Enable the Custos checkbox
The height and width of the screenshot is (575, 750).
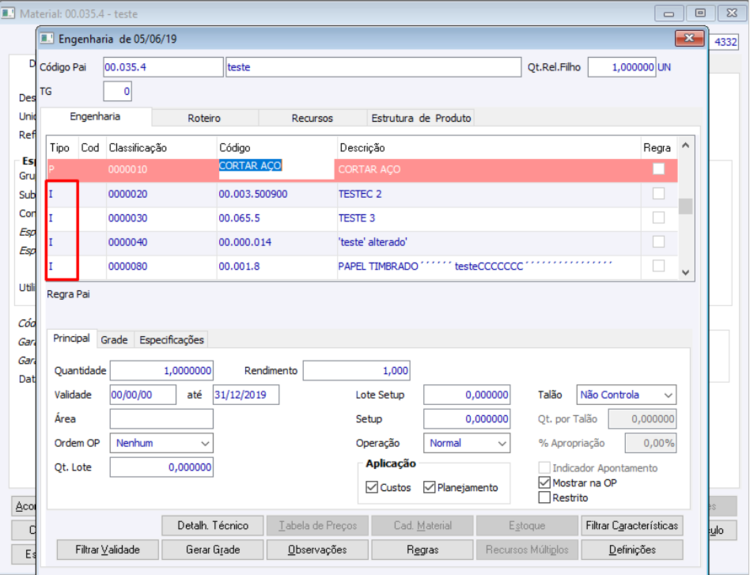(372, 487)
